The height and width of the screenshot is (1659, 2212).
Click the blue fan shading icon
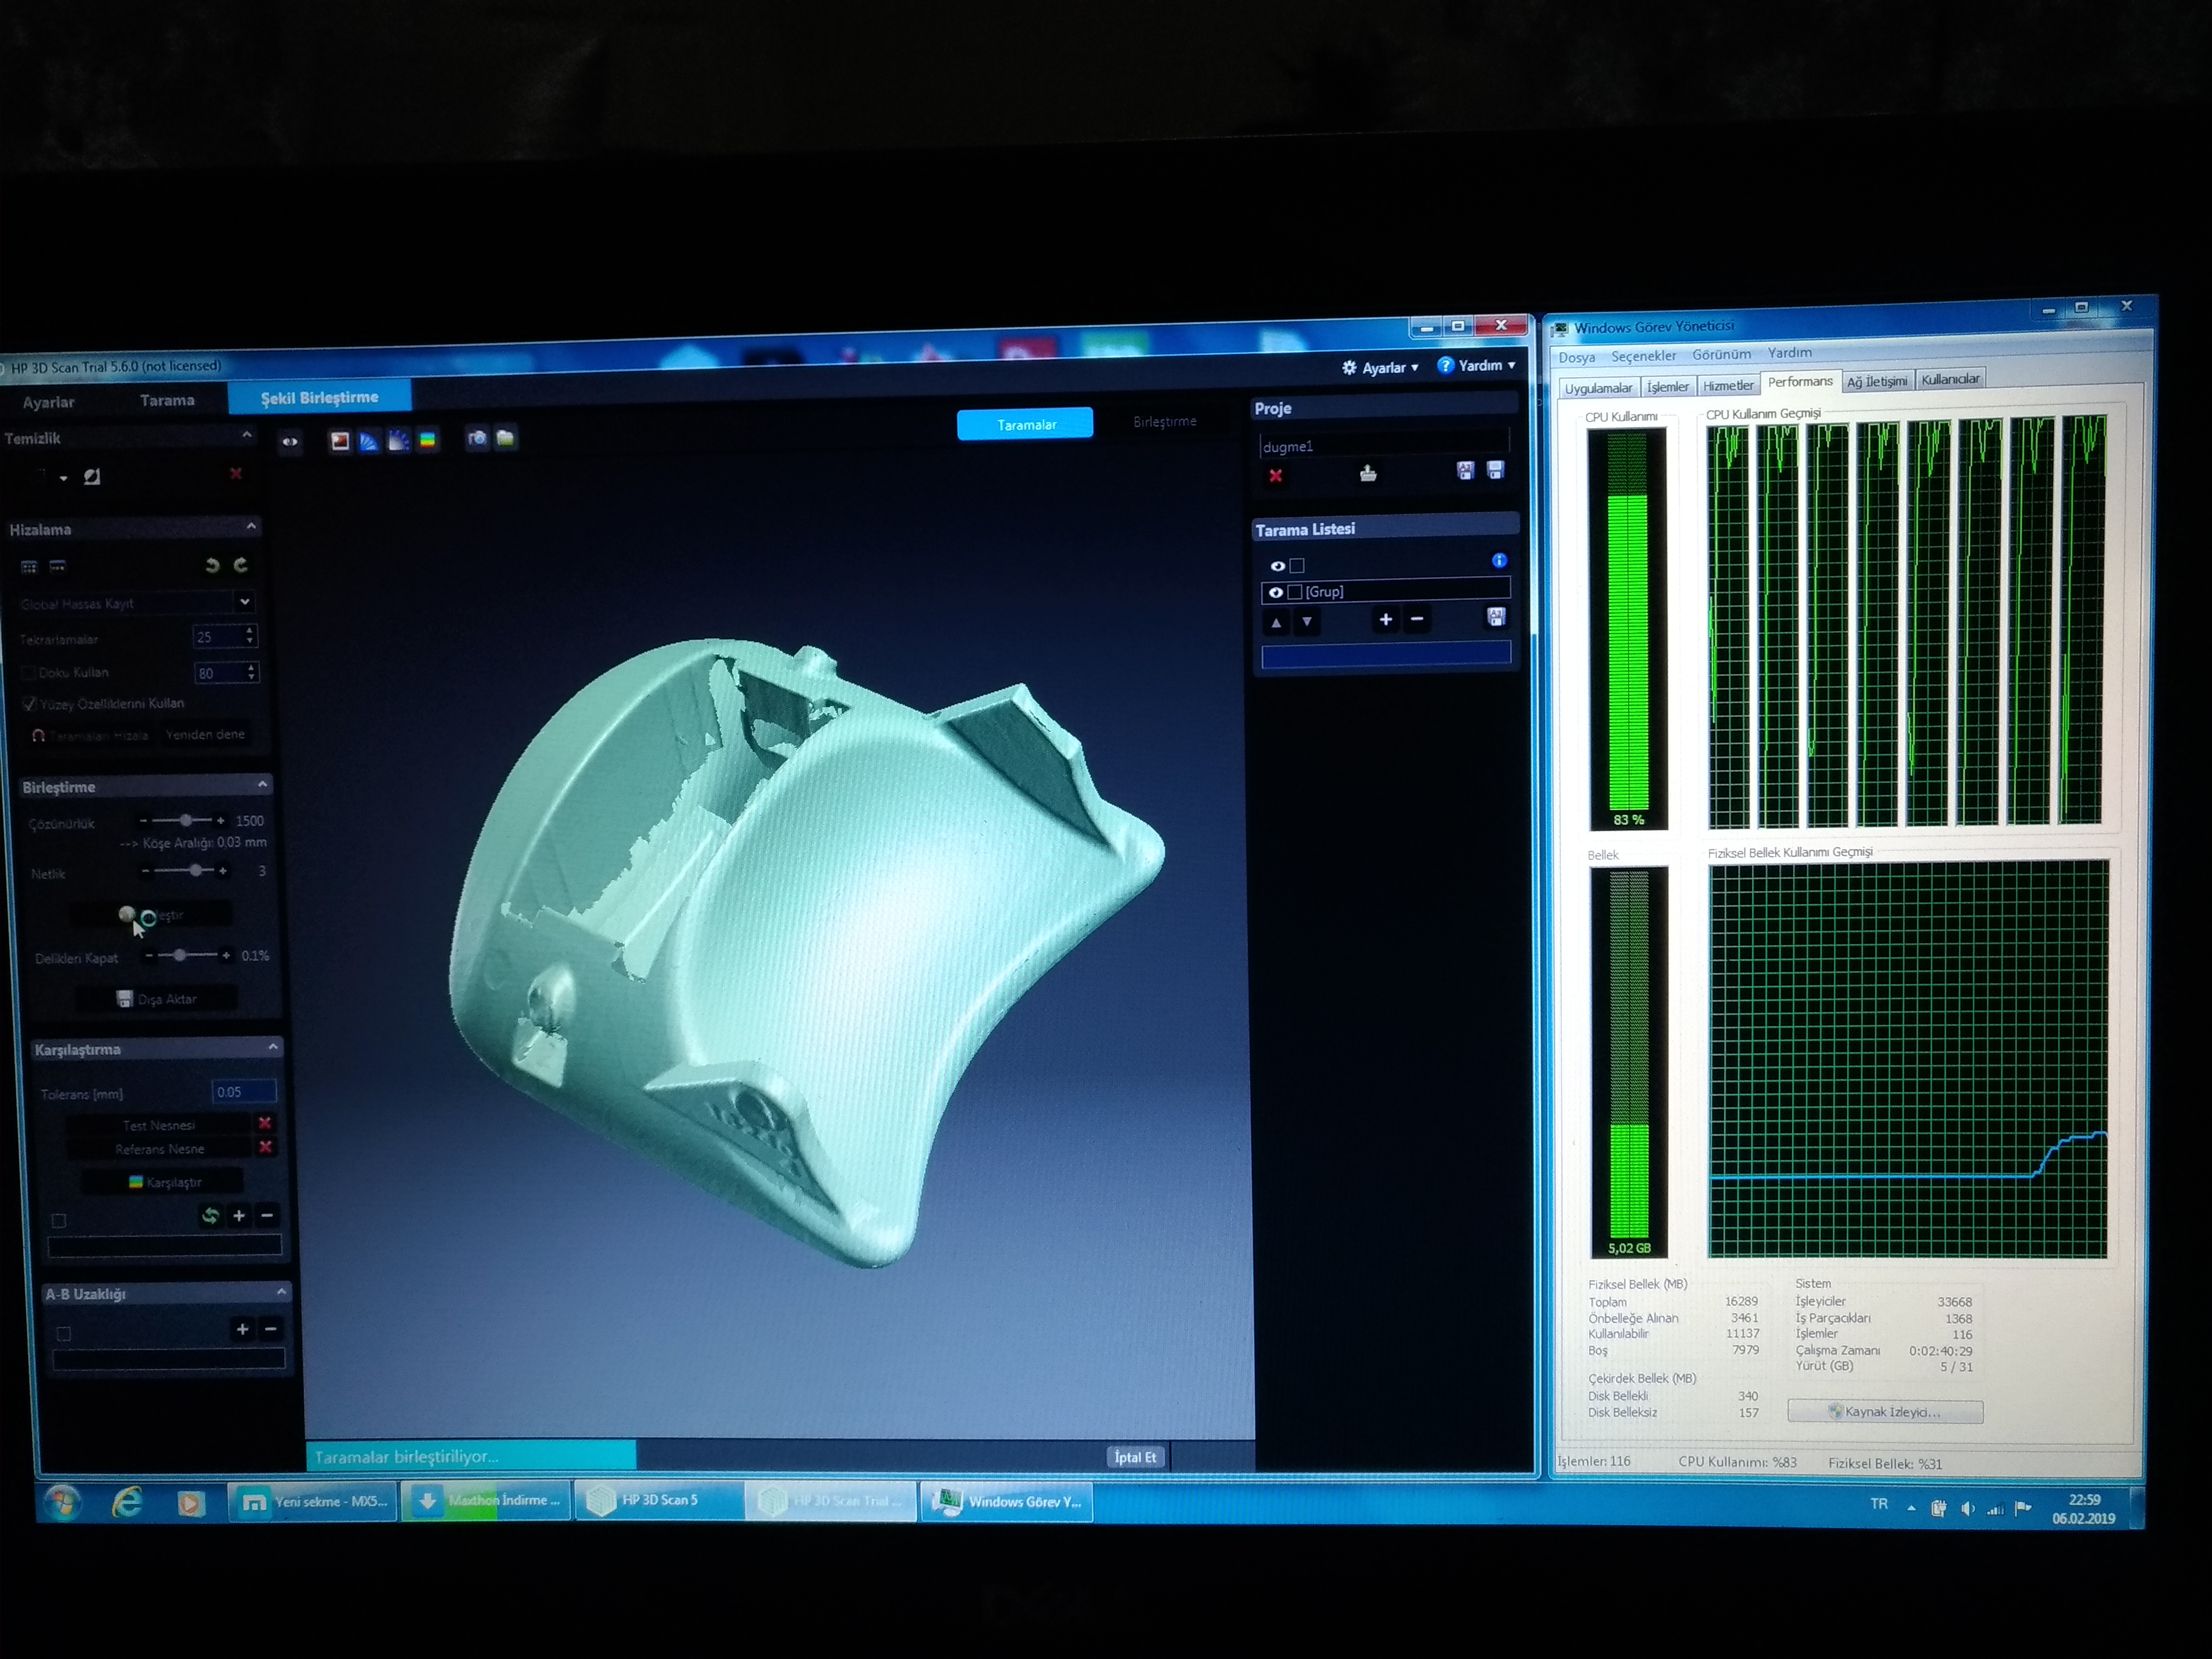(369, 441)
